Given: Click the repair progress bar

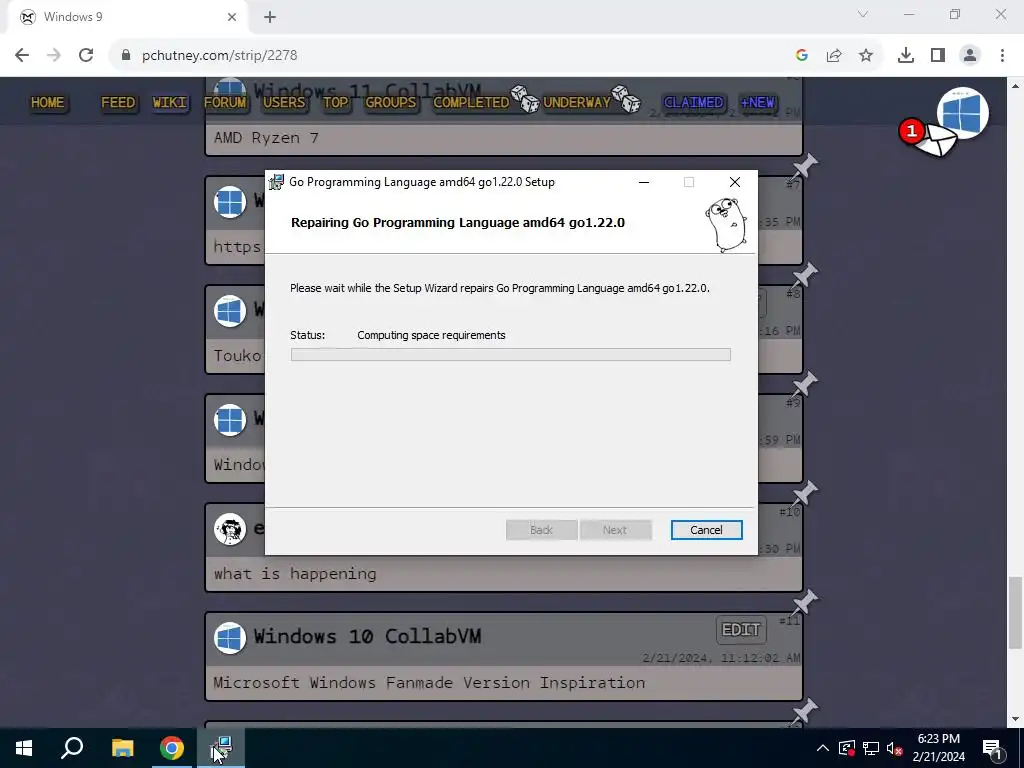Looking at the screenshot, I should pyautogui.click(x=511, y=355).
